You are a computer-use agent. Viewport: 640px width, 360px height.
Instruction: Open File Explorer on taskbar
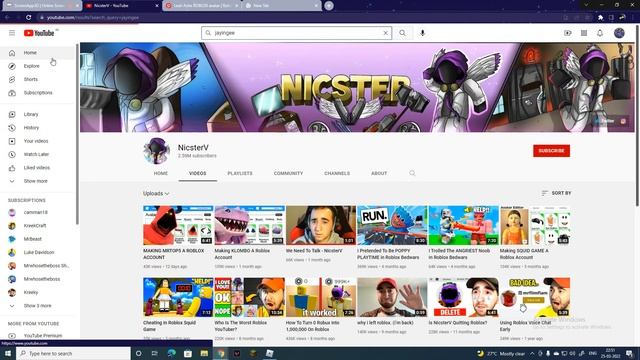(204, 353)
